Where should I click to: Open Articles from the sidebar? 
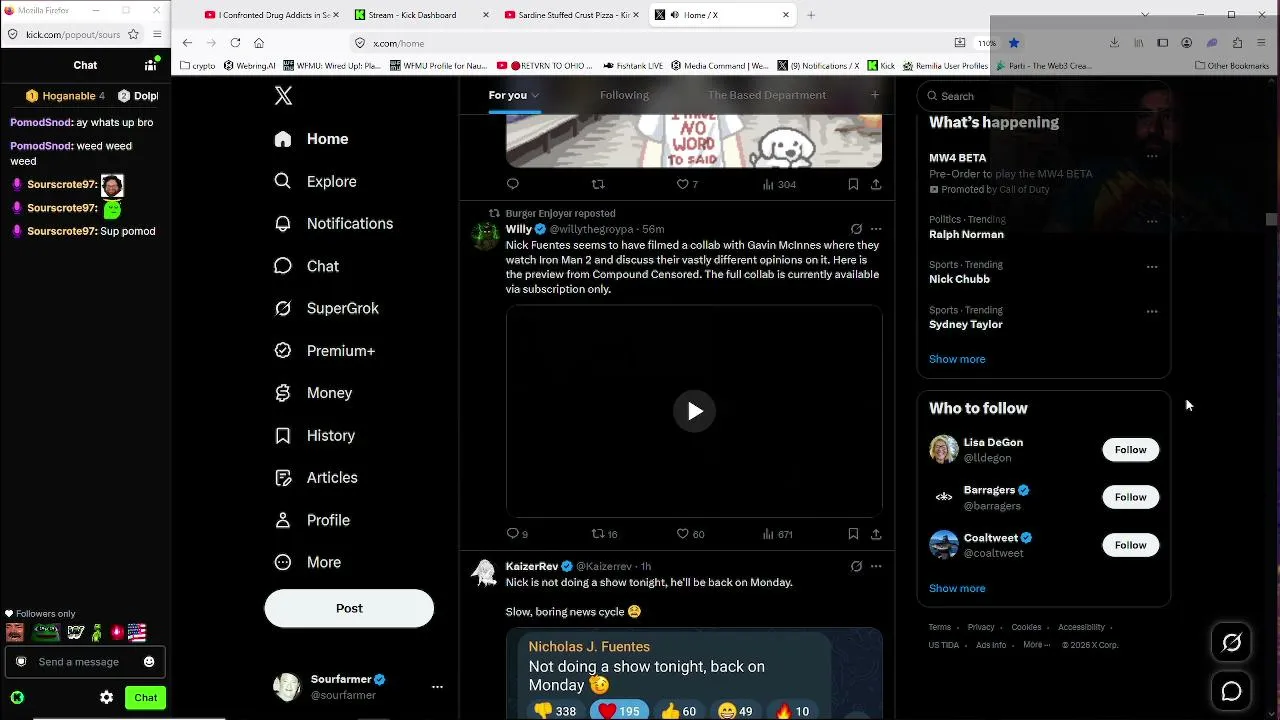tap(316, 478)
